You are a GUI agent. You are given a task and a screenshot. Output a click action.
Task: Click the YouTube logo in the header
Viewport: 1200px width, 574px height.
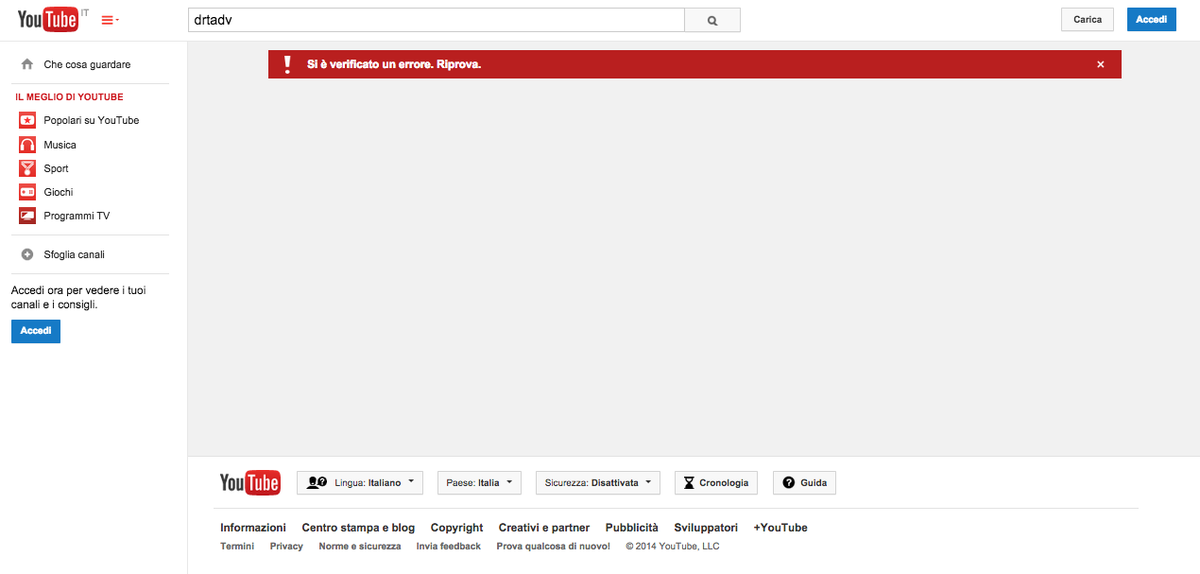(48, 19)
